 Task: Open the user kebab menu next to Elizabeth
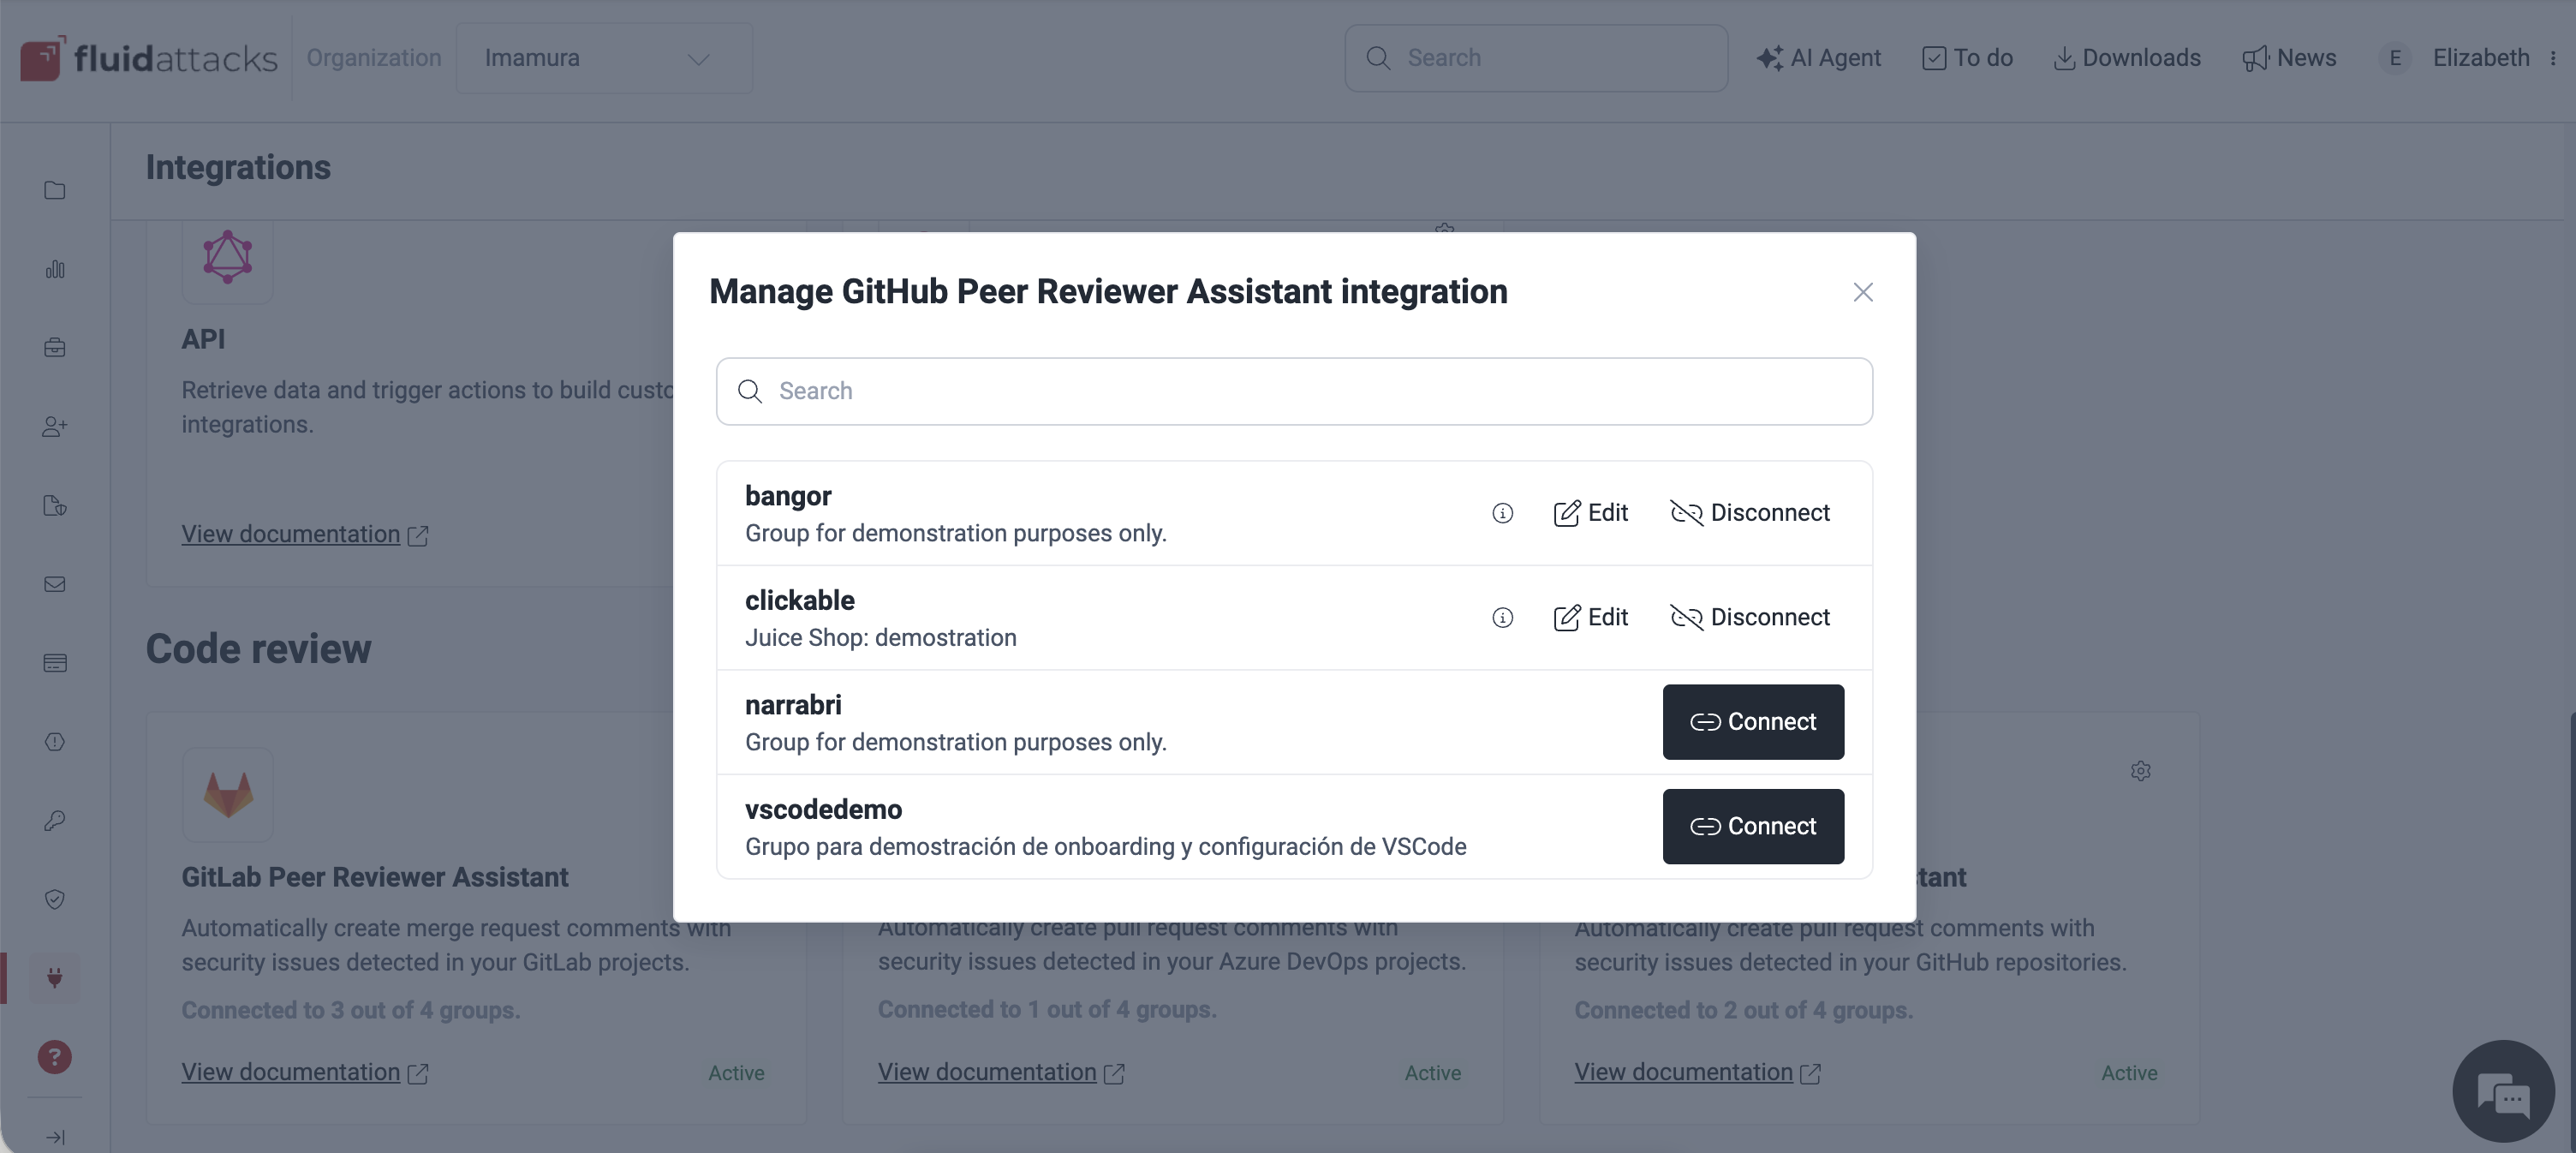pyautogui.click(x=2553, y=58)
